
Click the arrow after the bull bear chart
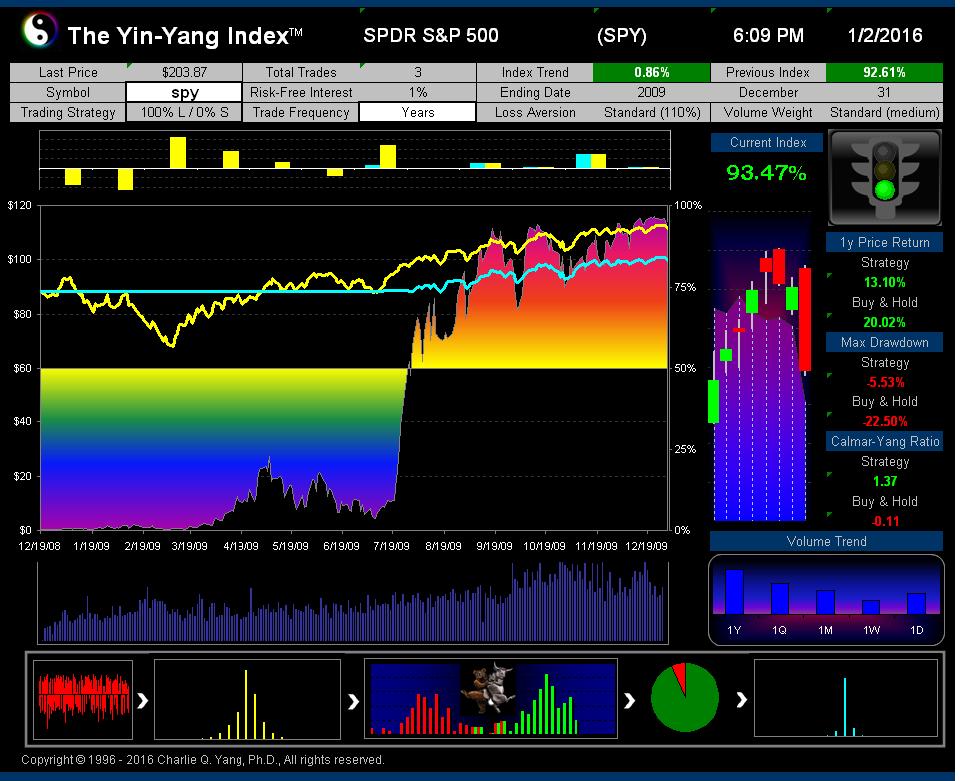(x=629, y=700)
